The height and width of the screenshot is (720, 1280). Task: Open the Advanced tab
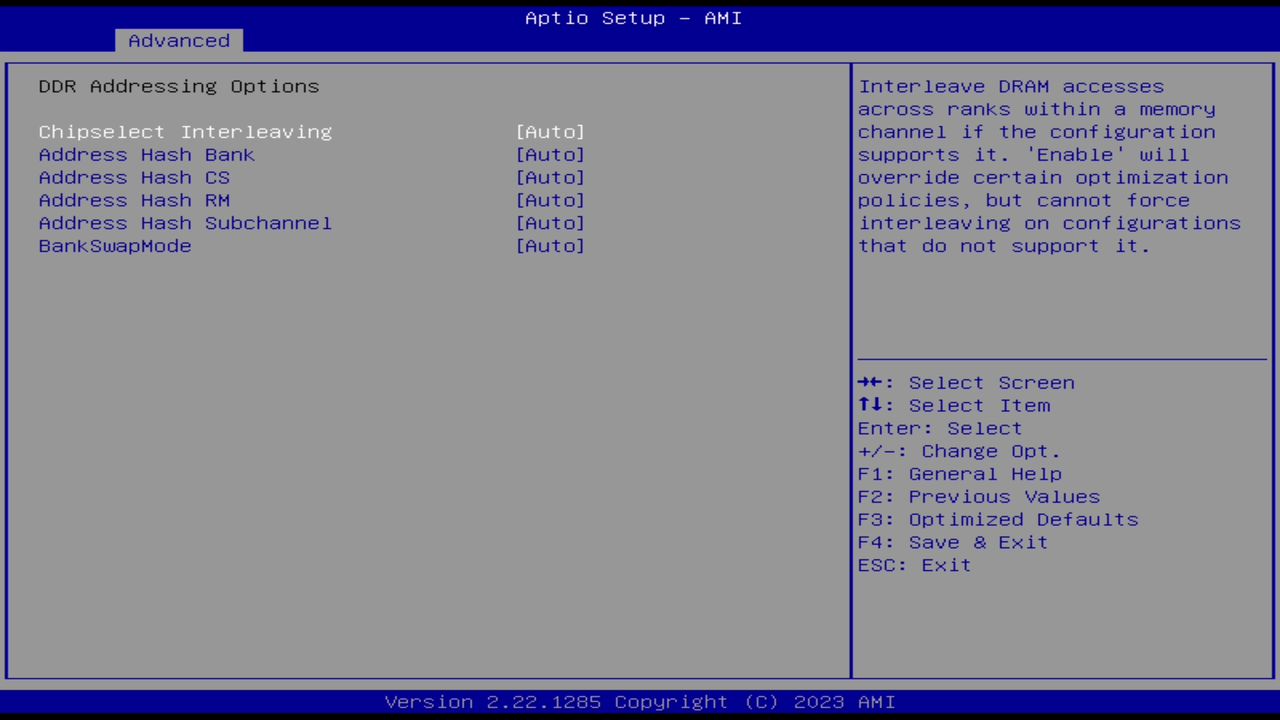pos(179,41)
